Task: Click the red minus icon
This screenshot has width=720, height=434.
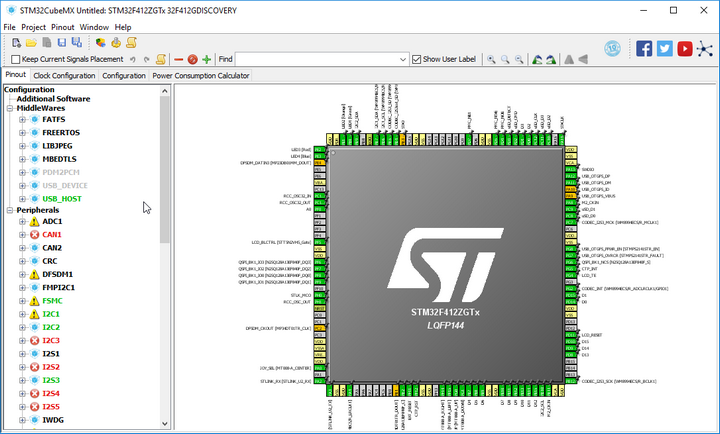Action: pos(179,59)
